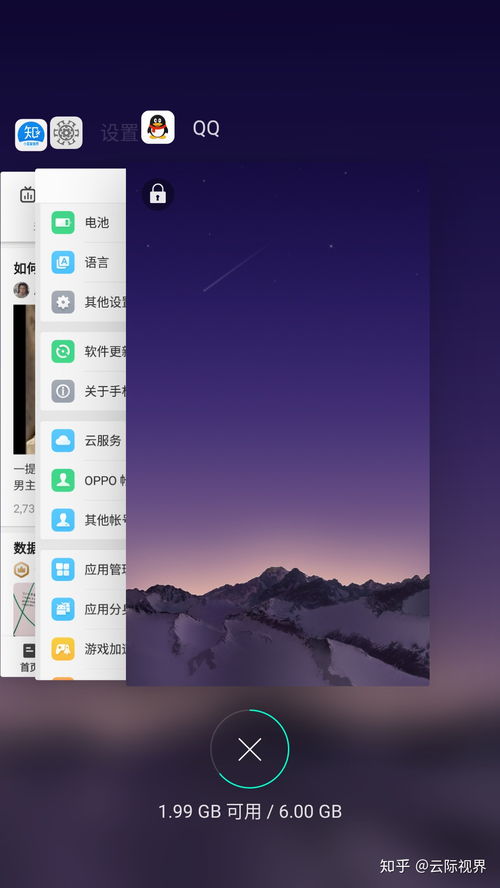Viewport: 500px width, 888px height.
Task: Toggle the lock on QQ card
Action: 157,194
